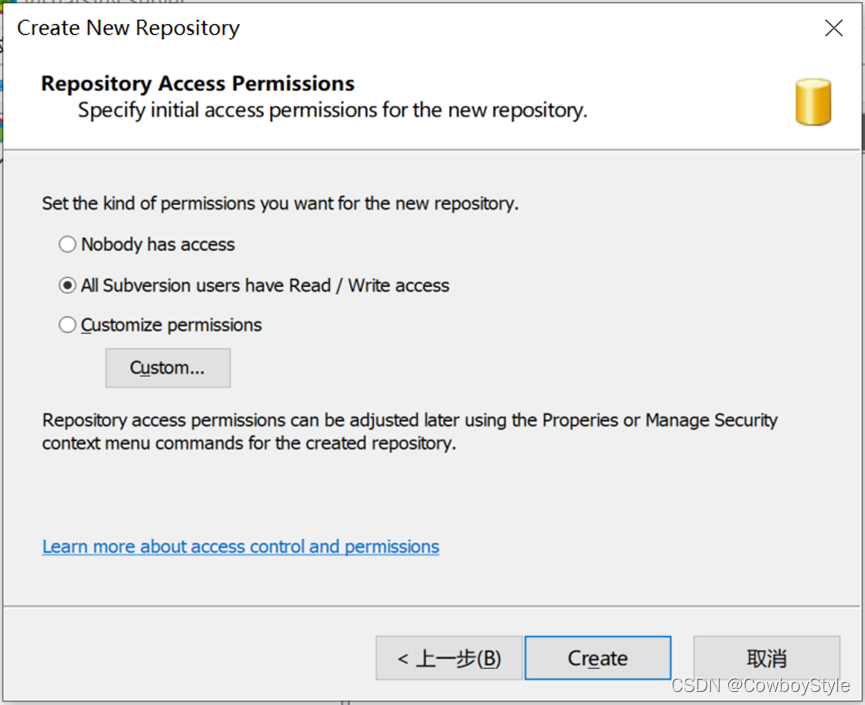Go back with the "上一步(B)" button
Viewport: 865px width, 705px height.
coord(449,658)
